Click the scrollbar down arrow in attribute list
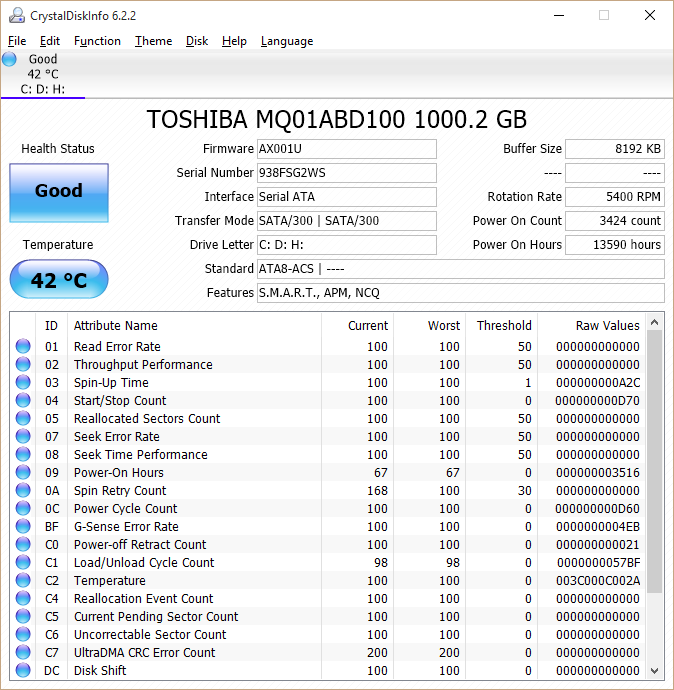 point(655,671)
